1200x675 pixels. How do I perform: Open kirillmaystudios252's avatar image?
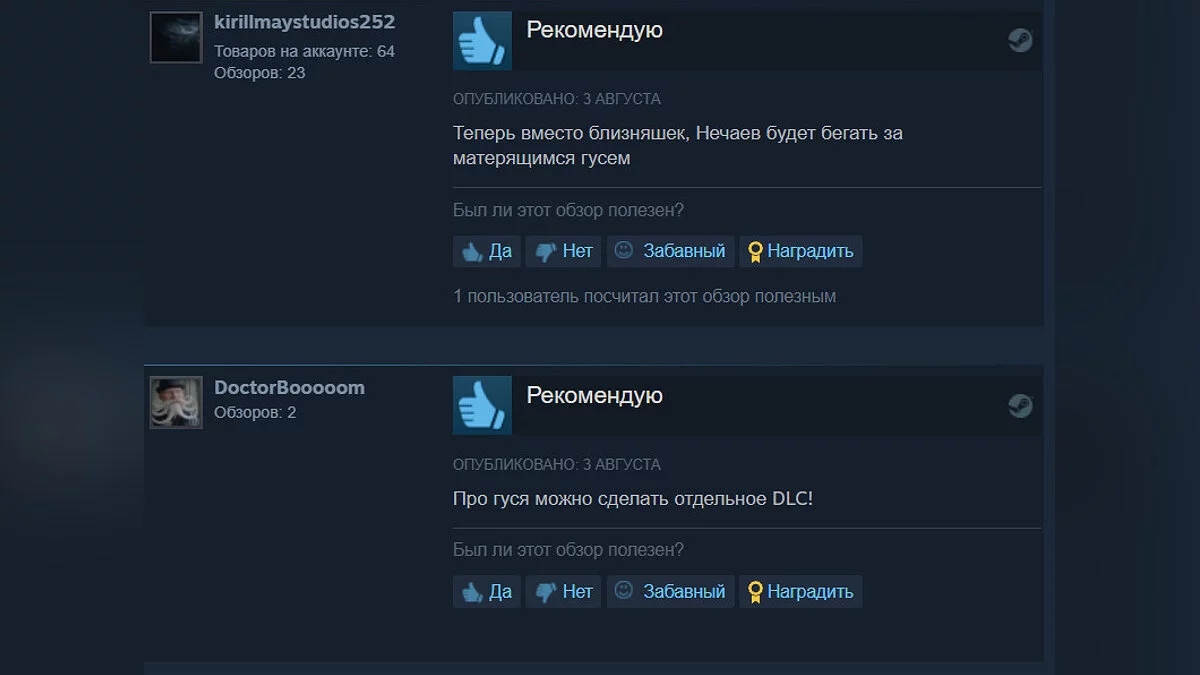click(176, 37)
